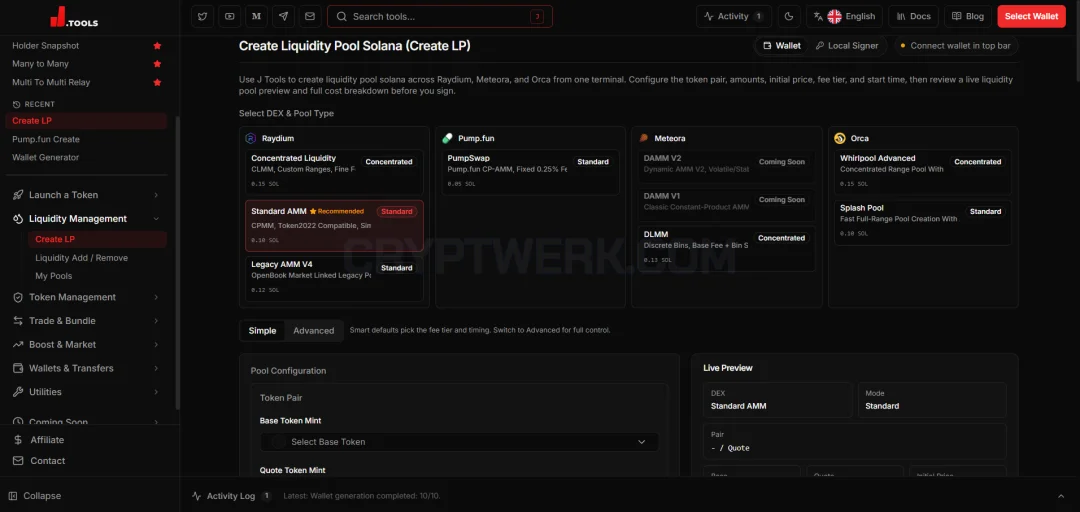Collapse the Liquidity Management section
Screen dimensions: 1080x512
pos(86,218)
